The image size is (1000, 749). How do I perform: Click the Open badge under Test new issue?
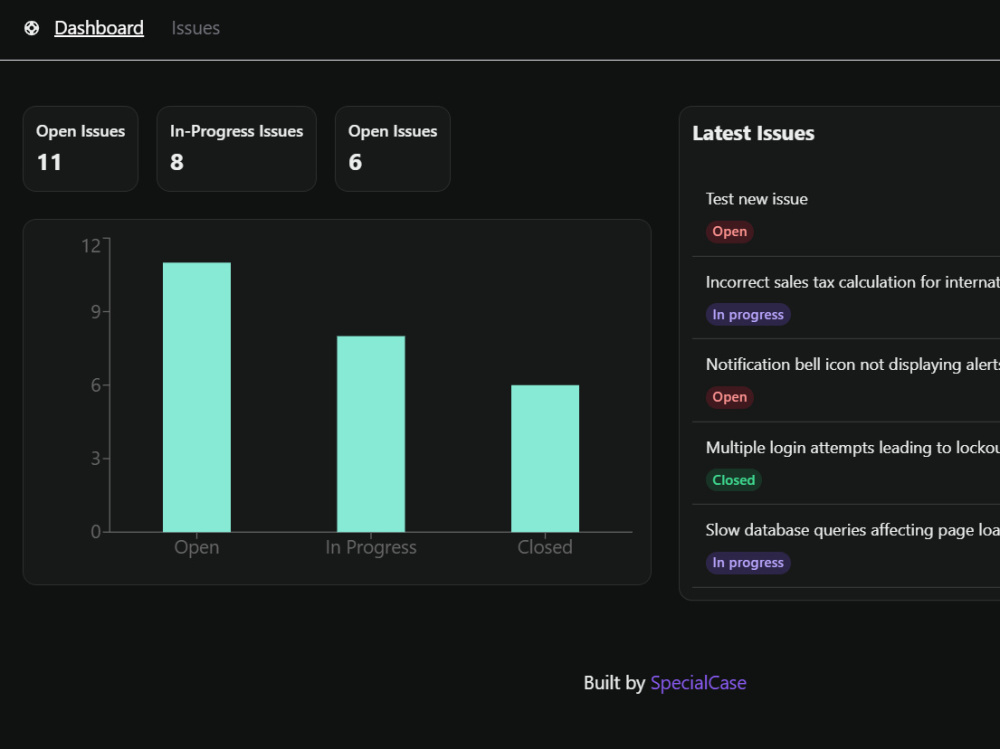pos(729,231)
